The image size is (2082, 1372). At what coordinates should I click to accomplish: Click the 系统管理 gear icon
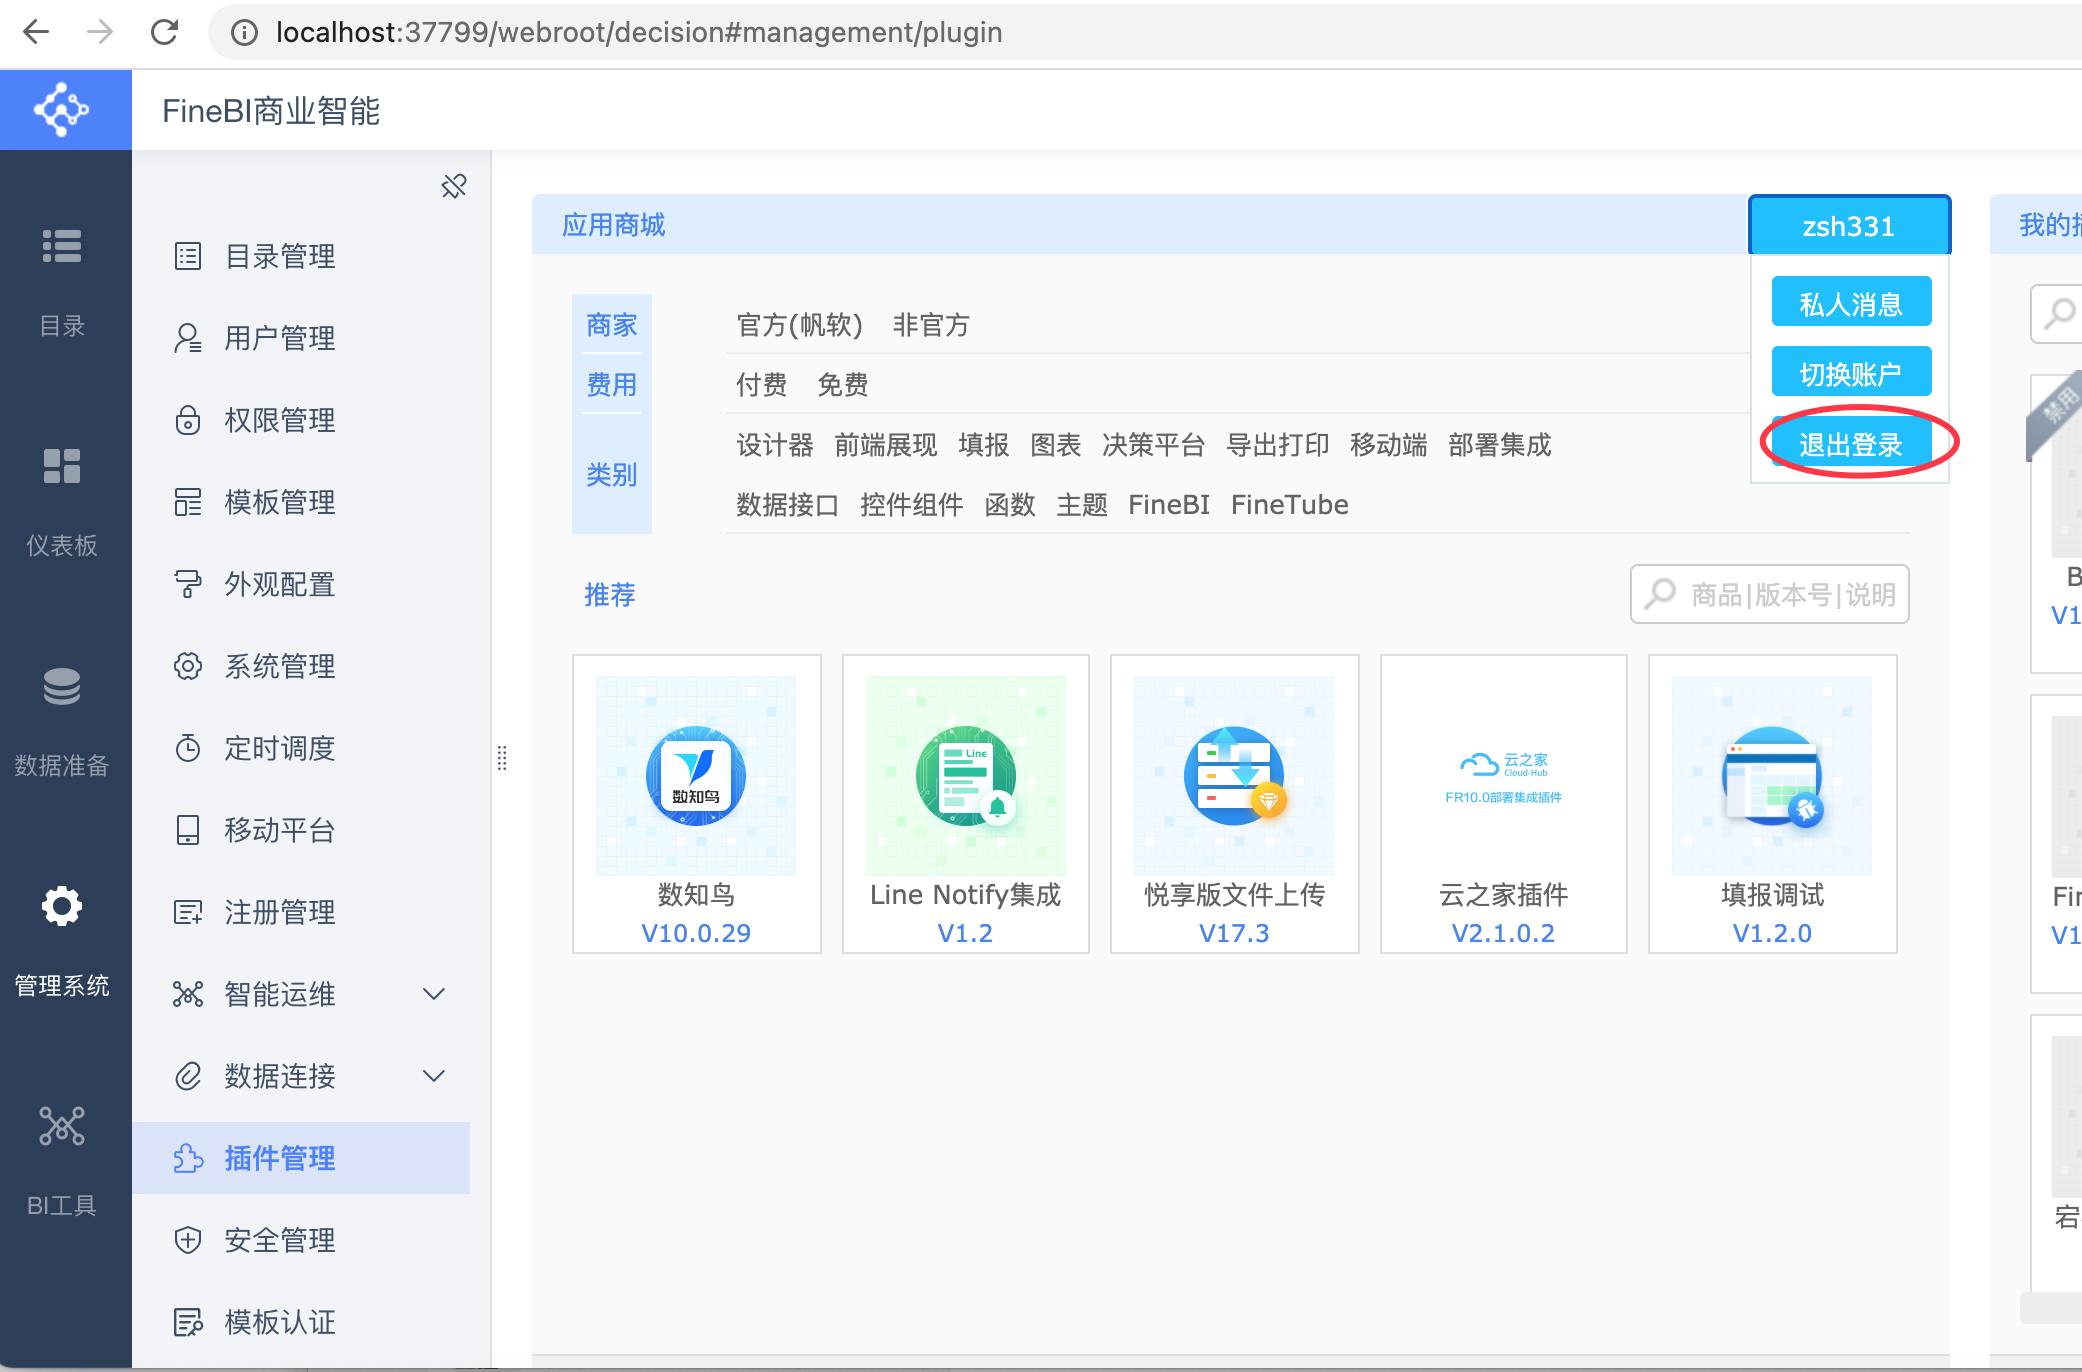coord(188,666)
